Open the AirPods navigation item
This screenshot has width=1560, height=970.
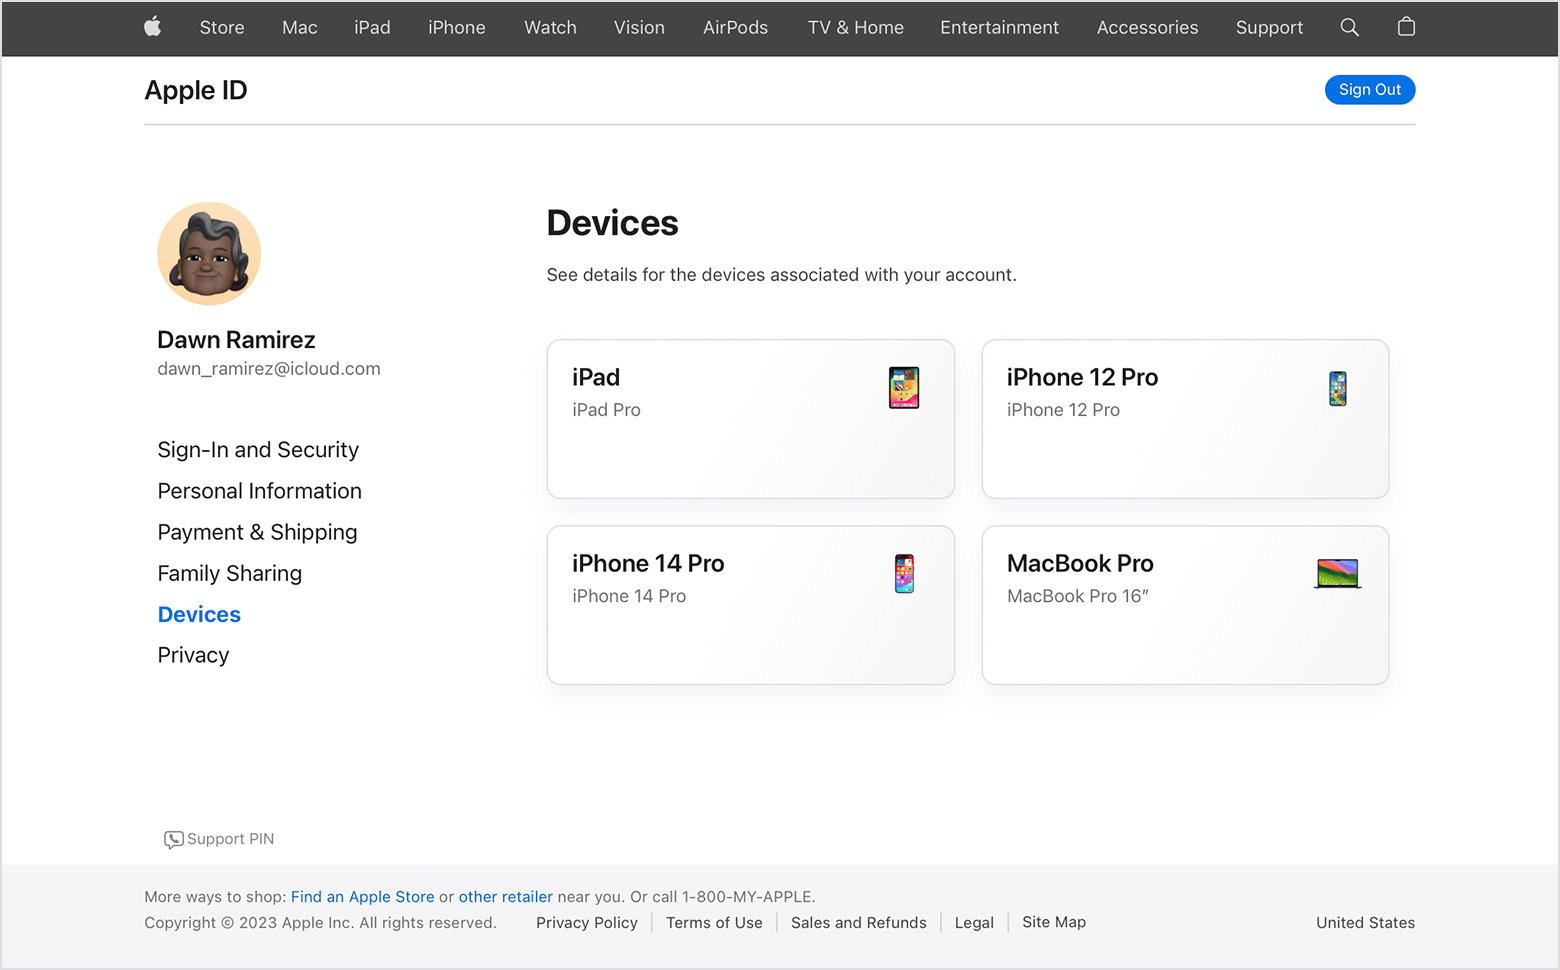[735, 28]
